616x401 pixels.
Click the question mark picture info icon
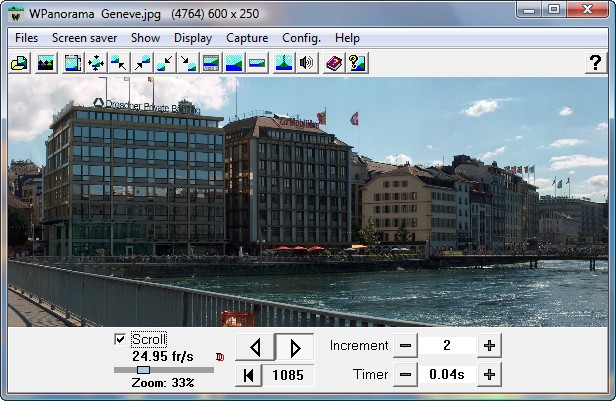[357, 63]
